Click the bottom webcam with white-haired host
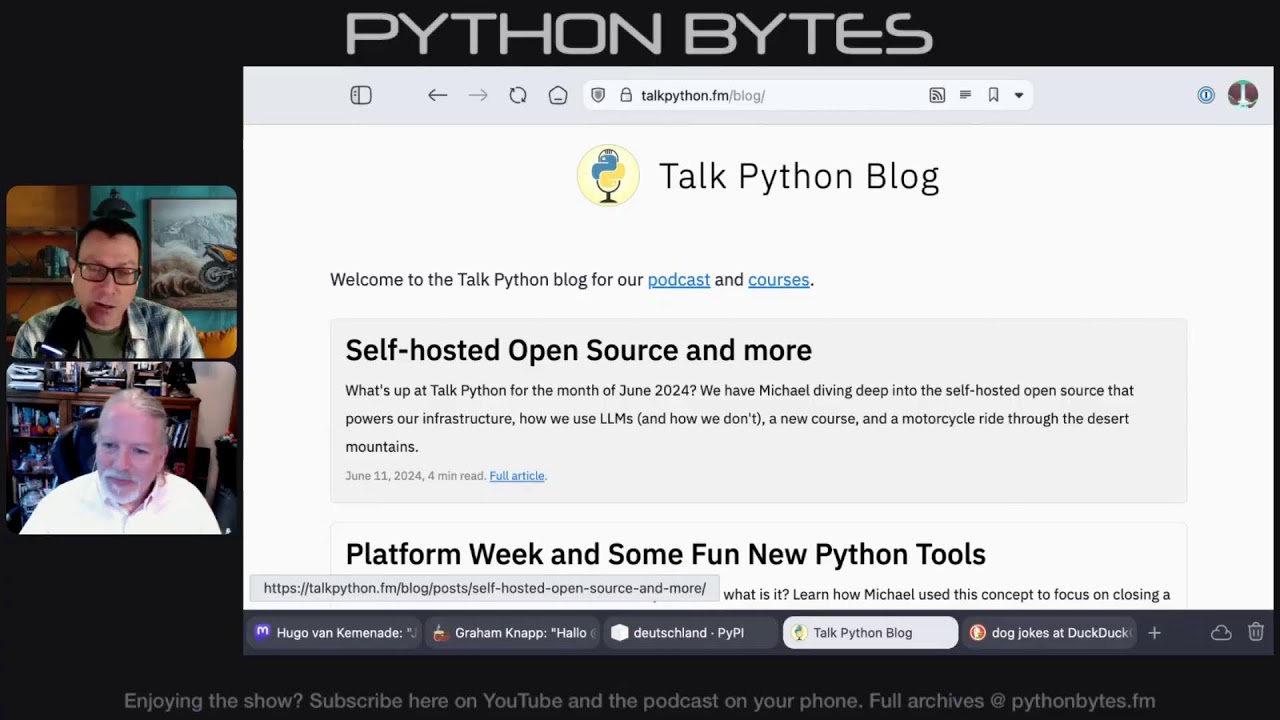Screen dimensions: 1280x720 coord(122,448)
